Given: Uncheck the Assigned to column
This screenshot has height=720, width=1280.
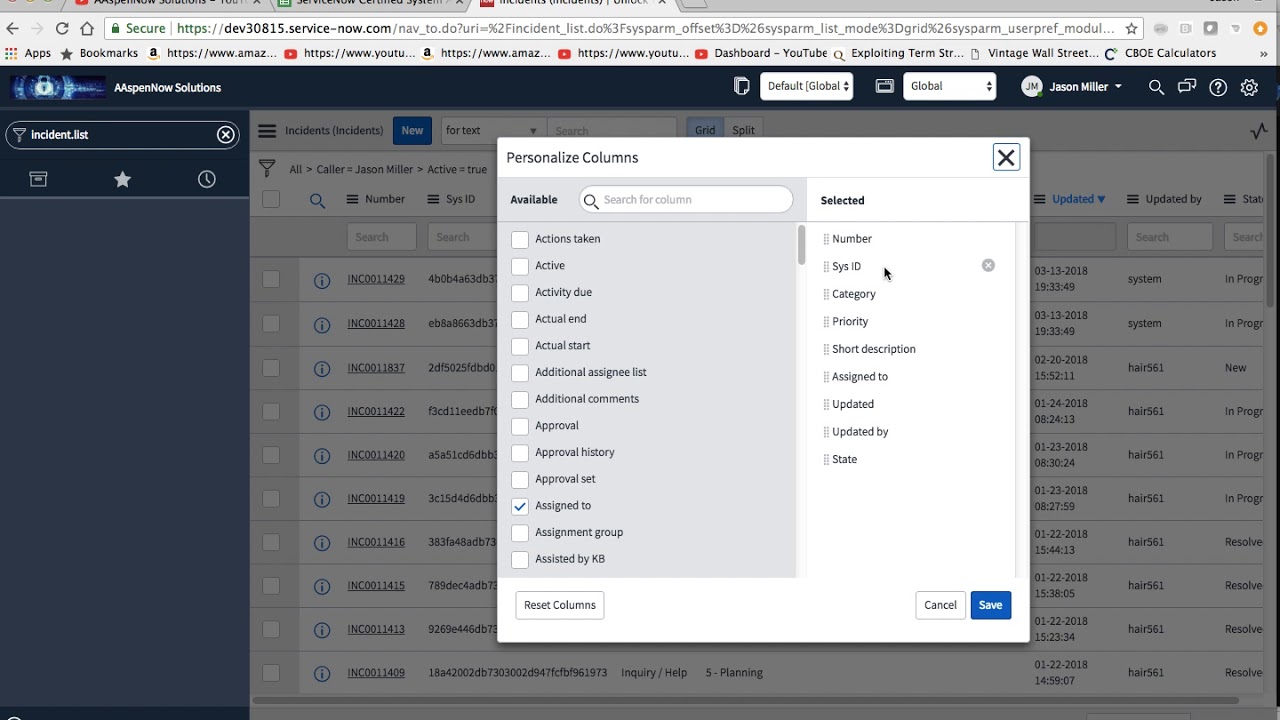Looking at the screenshot, I should [x=520, y=506].
